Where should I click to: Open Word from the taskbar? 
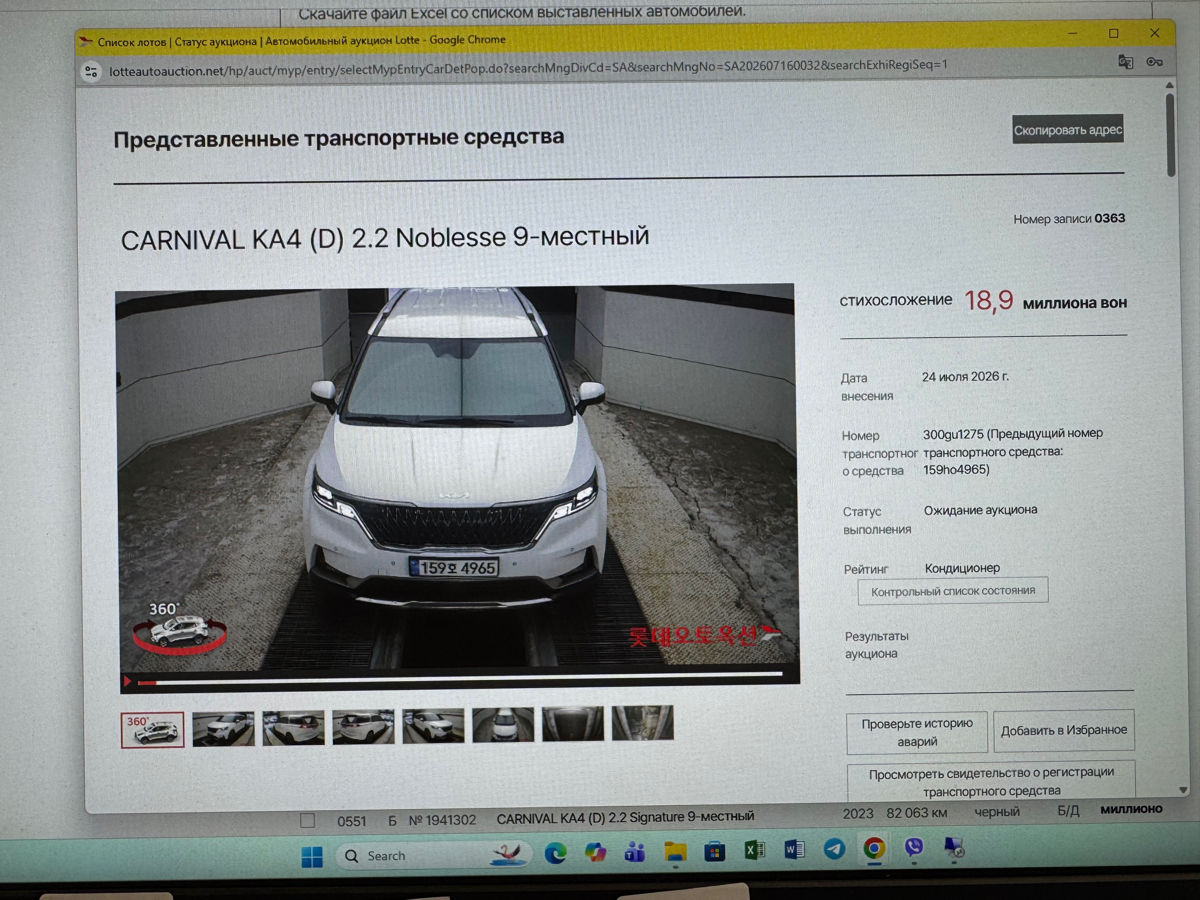click(x=795, y=849)
